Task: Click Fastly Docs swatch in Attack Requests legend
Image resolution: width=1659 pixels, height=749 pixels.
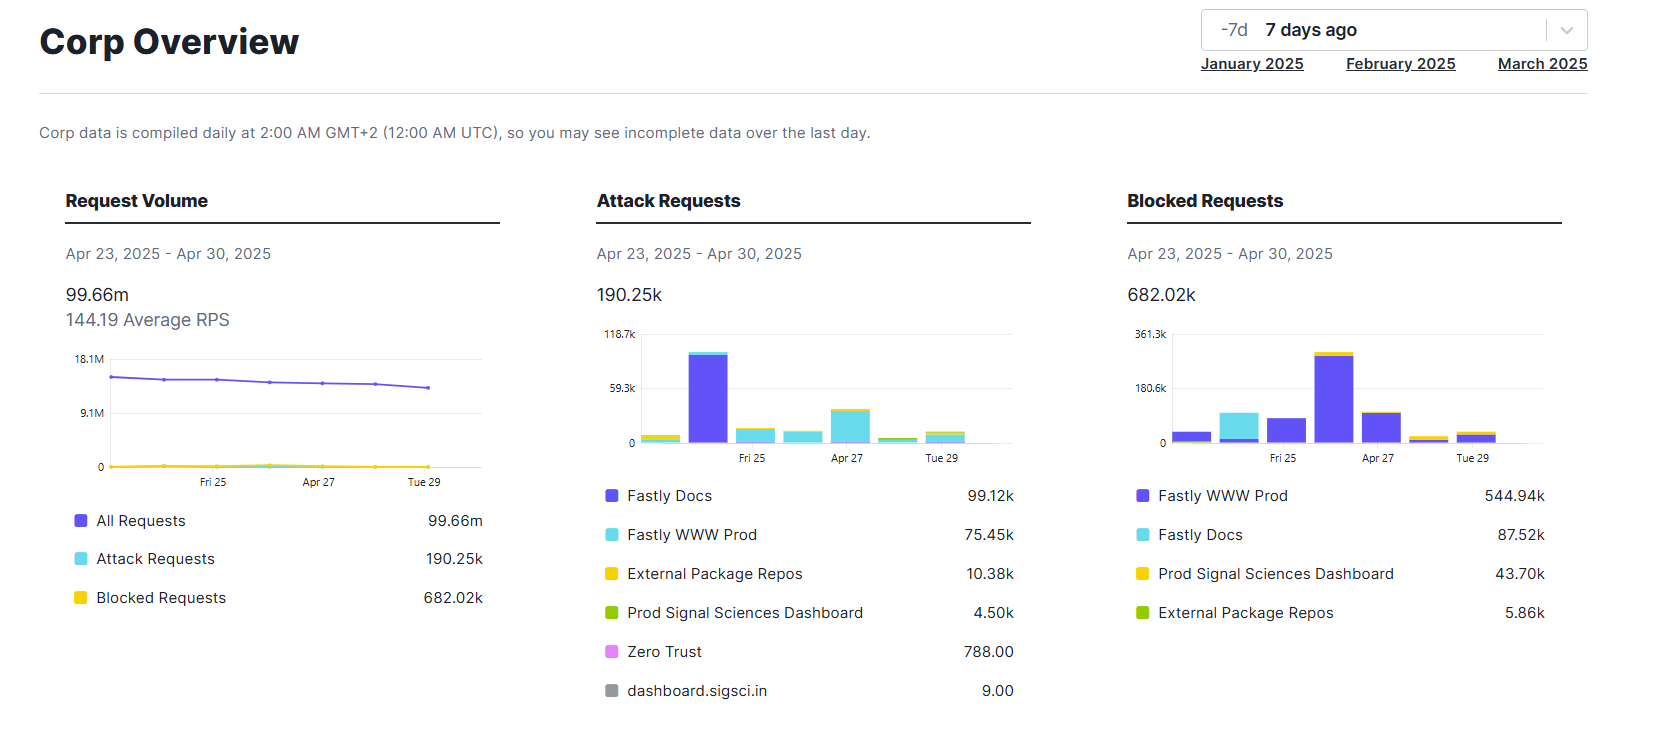Action: pyautogui.click(x=612, y=496)
